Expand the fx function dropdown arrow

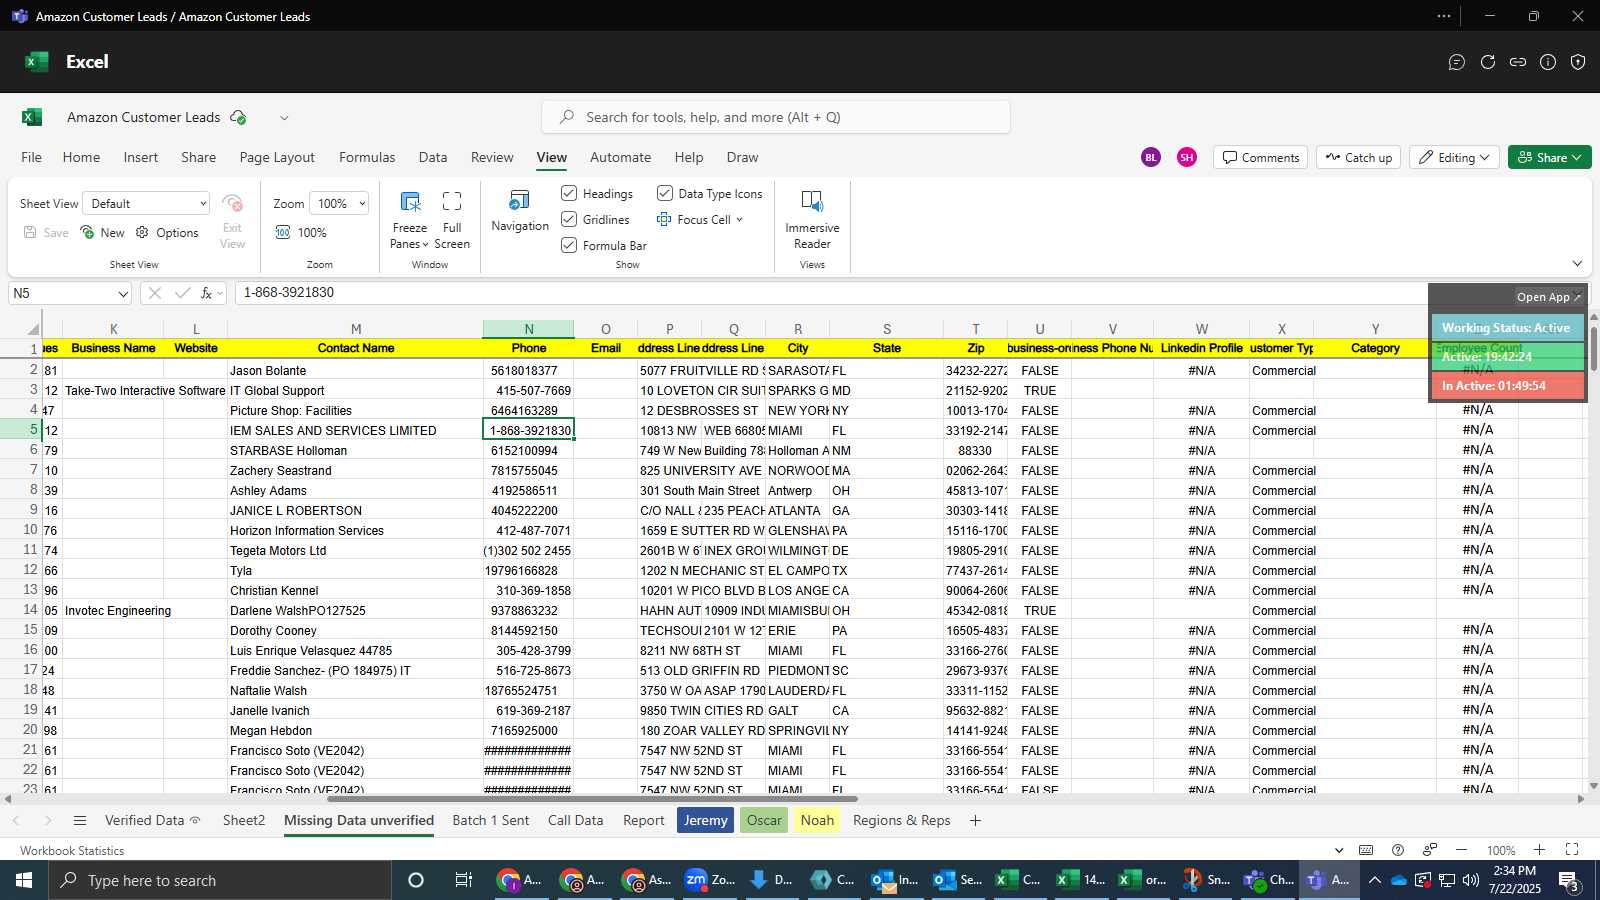[x=220, y=294]
